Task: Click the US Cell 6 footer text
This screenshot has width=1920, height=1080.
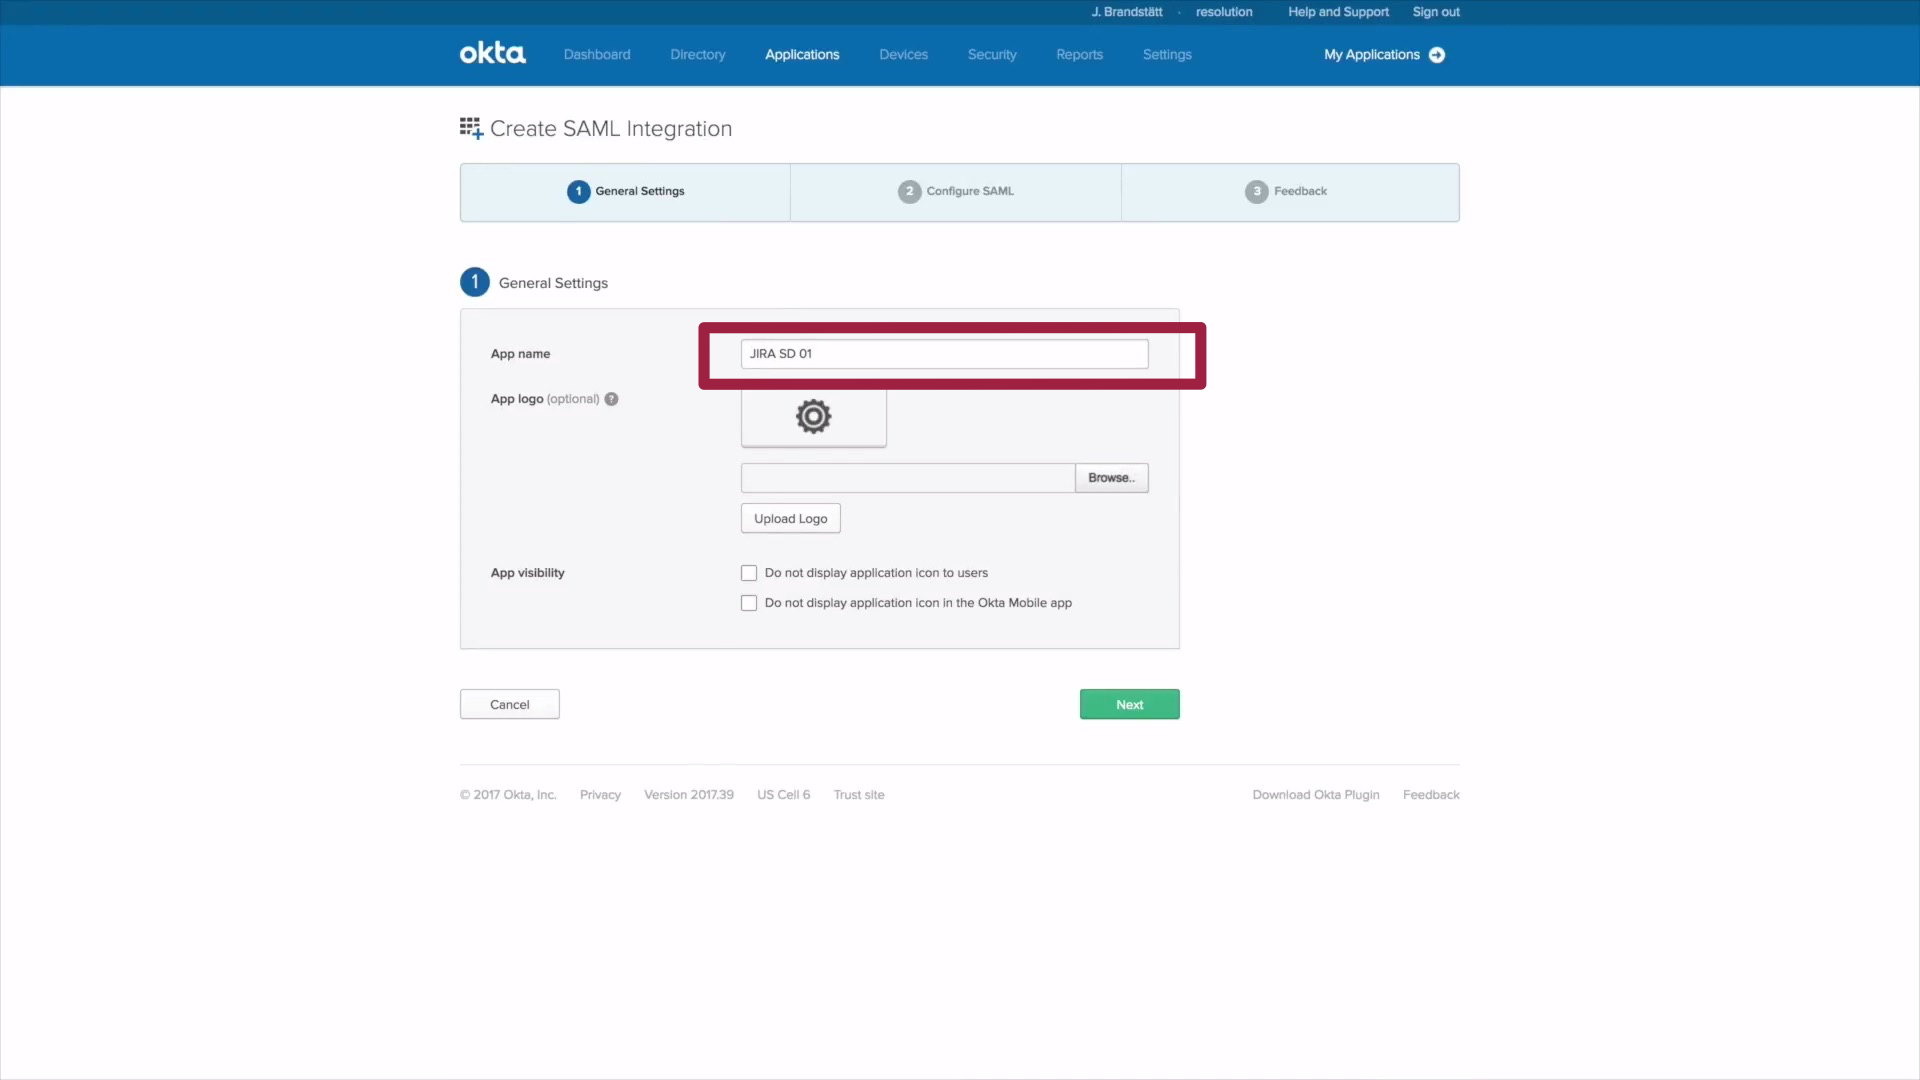Action: tap(783, 795)
